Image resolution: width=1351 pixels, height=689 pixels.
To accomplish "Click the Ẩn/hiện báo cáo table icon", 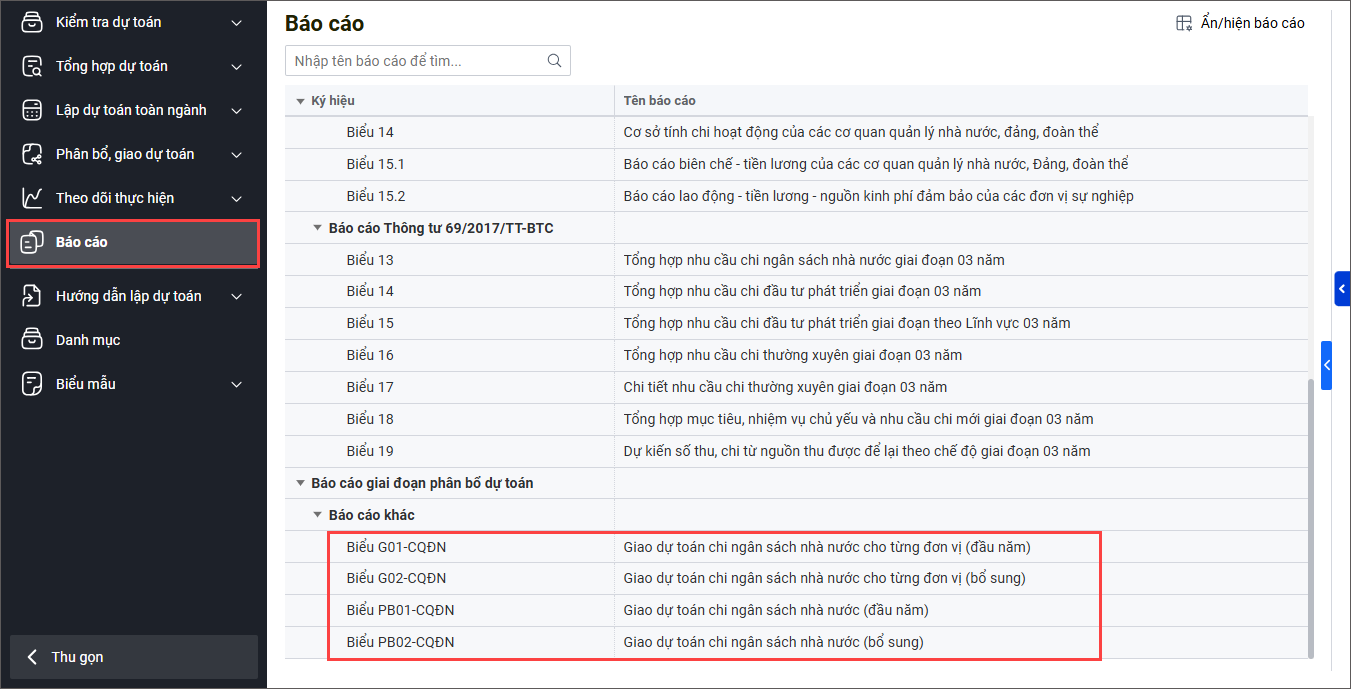I will pyautogui.click(x=1184, y=23).
